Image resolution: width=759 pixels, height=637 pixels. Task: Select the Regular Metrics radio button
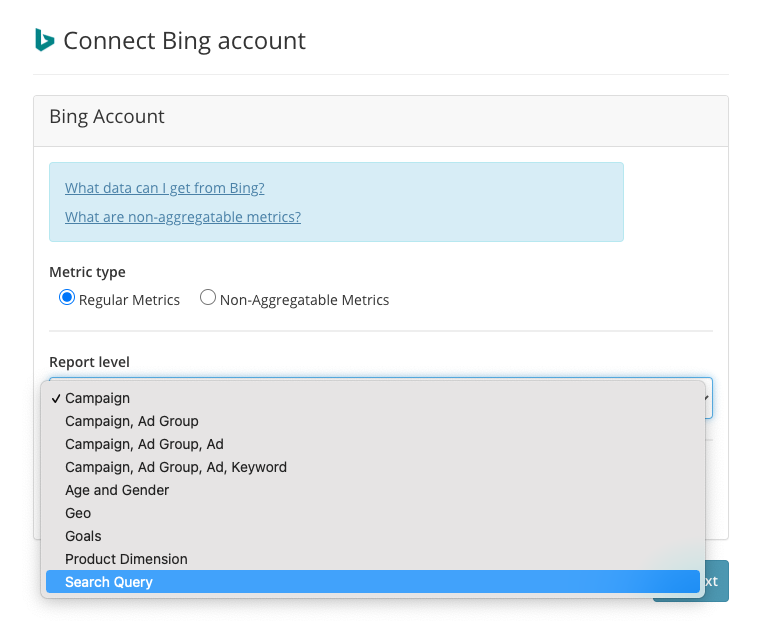(x=67, y=298)
